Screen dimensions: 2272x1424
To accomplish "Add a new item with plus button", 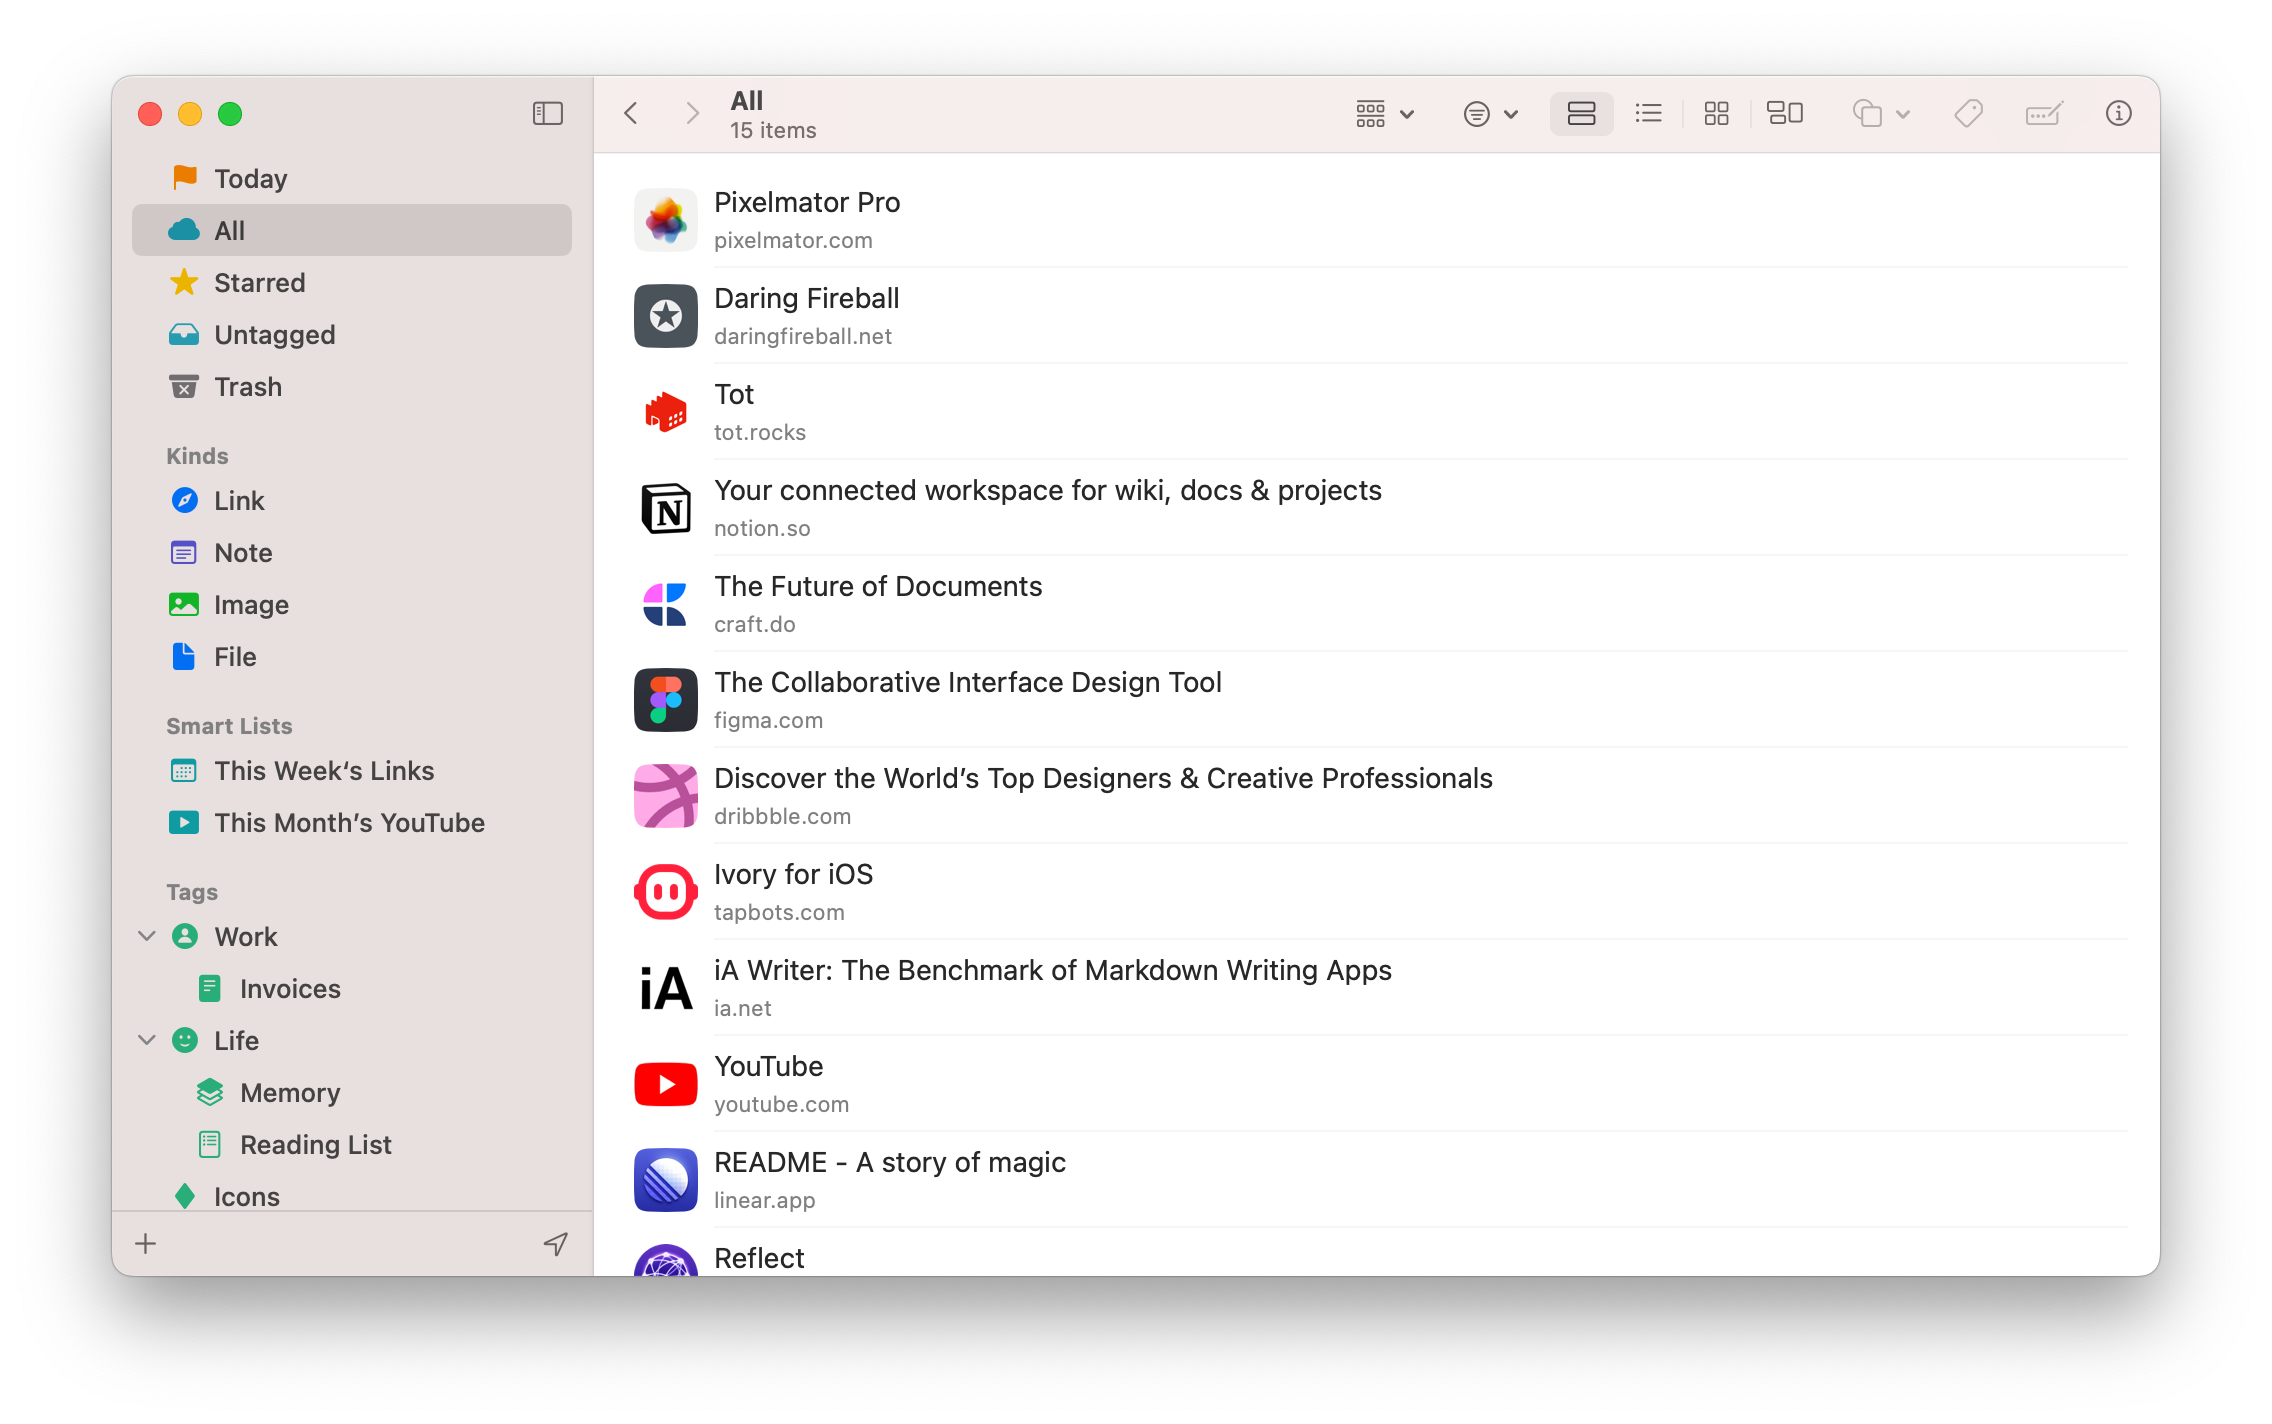I will [x=145, y=1243].
